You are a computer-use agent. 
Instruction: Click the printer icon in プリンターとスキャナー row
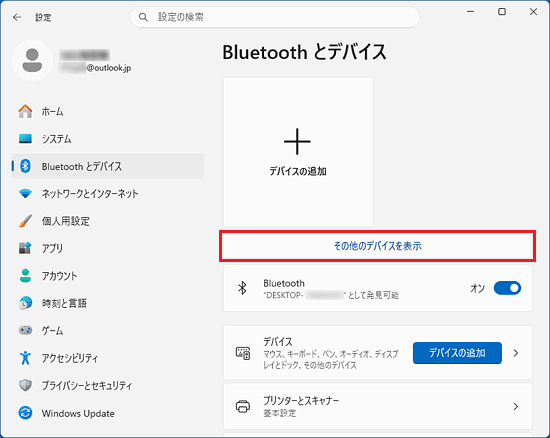click(243, 406)
